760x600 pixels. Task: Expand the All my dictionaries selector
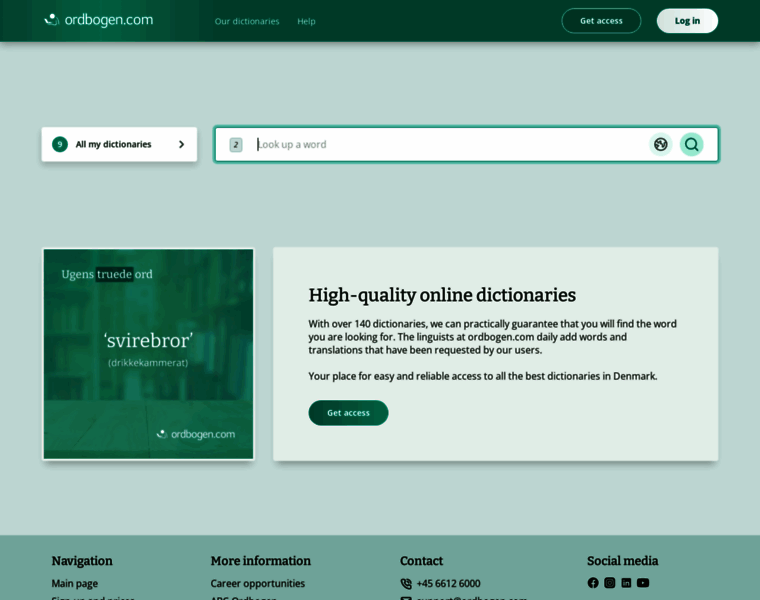pyautogui.click(x=119, y=144)
